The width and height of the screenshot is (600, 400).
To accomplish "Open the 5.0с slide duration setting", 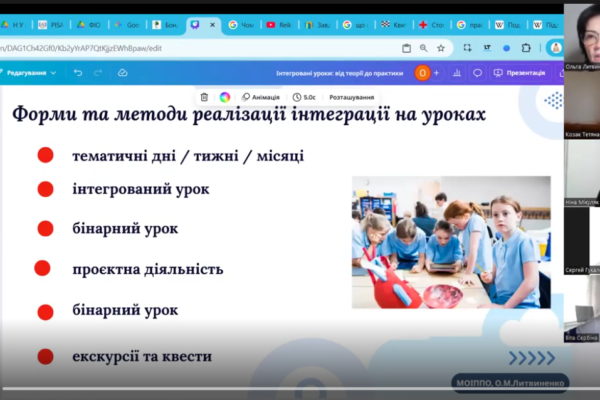I will click(303, 97).
